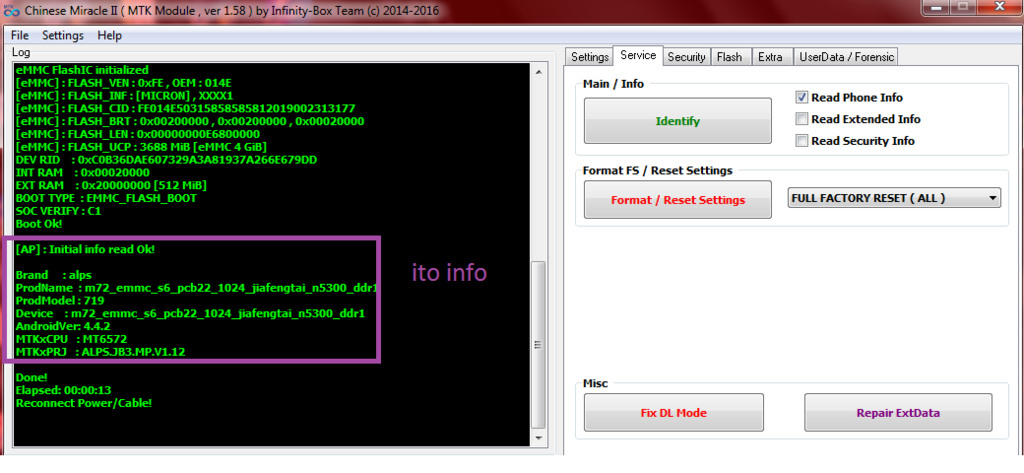Open the Extra tab

tap(769, 57)
